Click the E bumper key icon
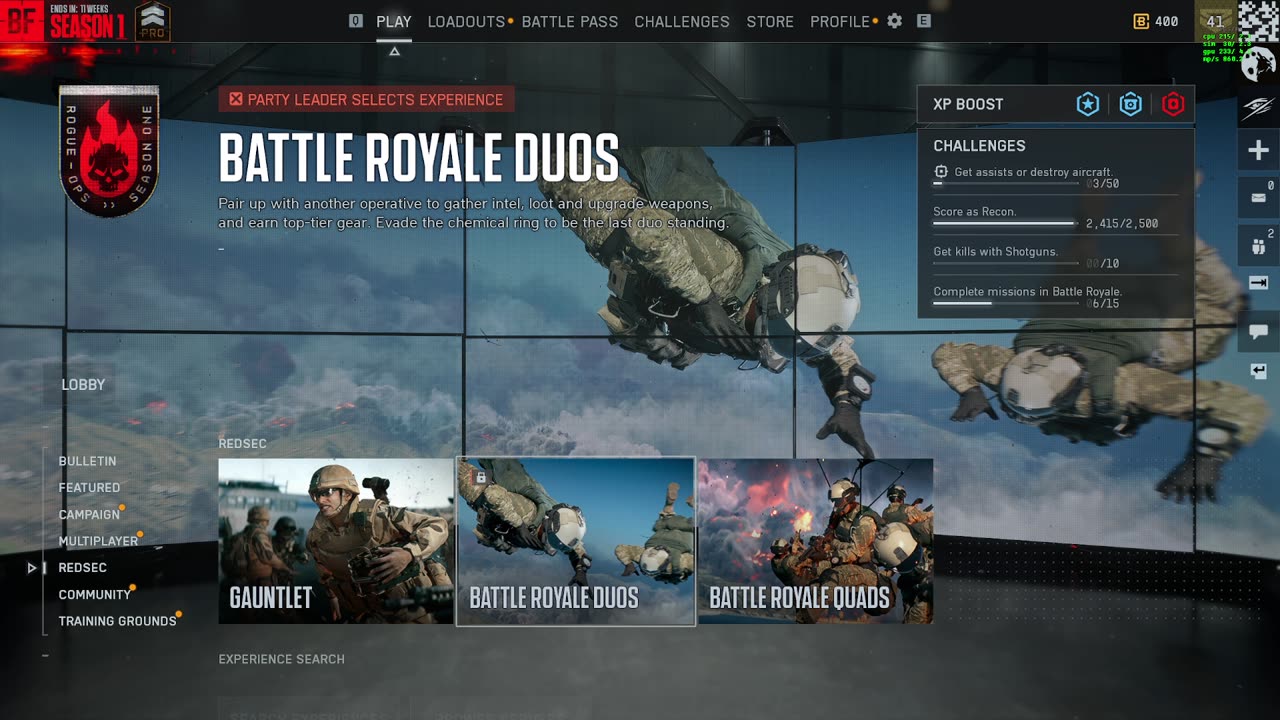1280x720 pixels. click(x=924, y=21)
